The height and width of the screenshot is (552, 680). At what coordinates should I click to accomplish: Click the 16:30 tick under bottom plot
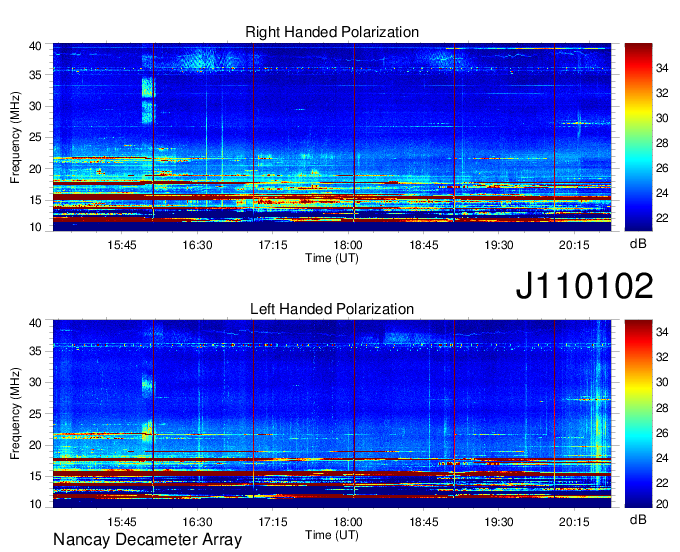[x=197, y=522]
